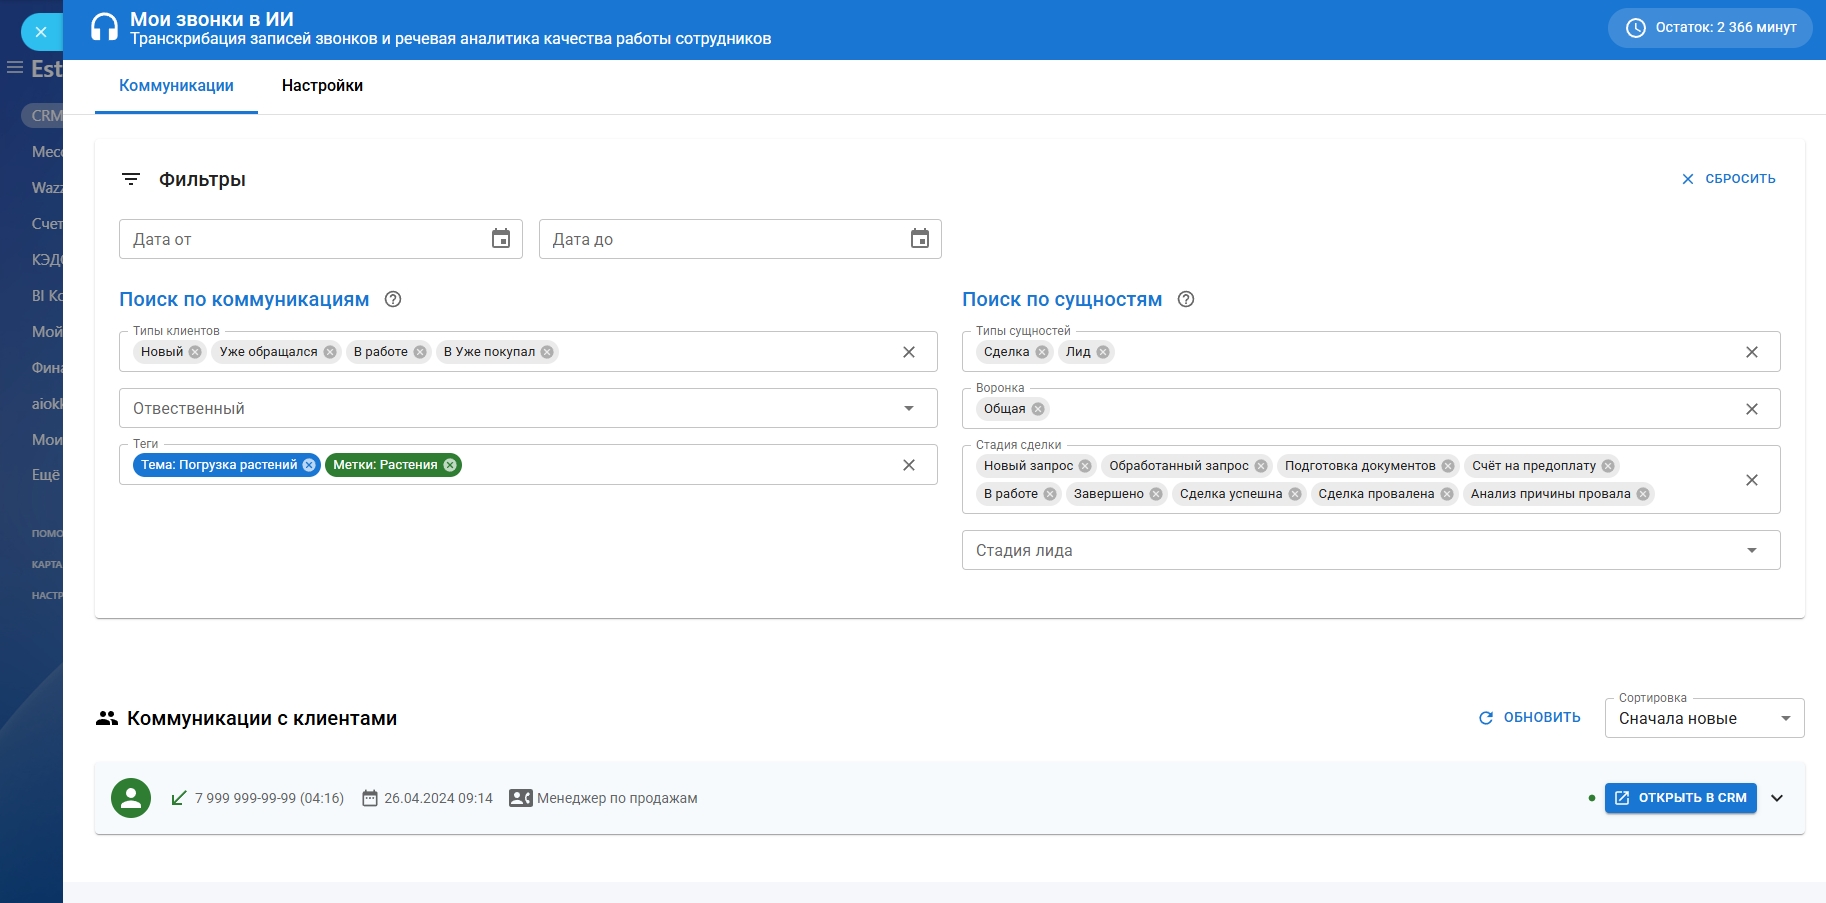Remove the 'Тема: Погрузка растений' tag chip
Screen dimensions: 1826x903
(309, 465)
